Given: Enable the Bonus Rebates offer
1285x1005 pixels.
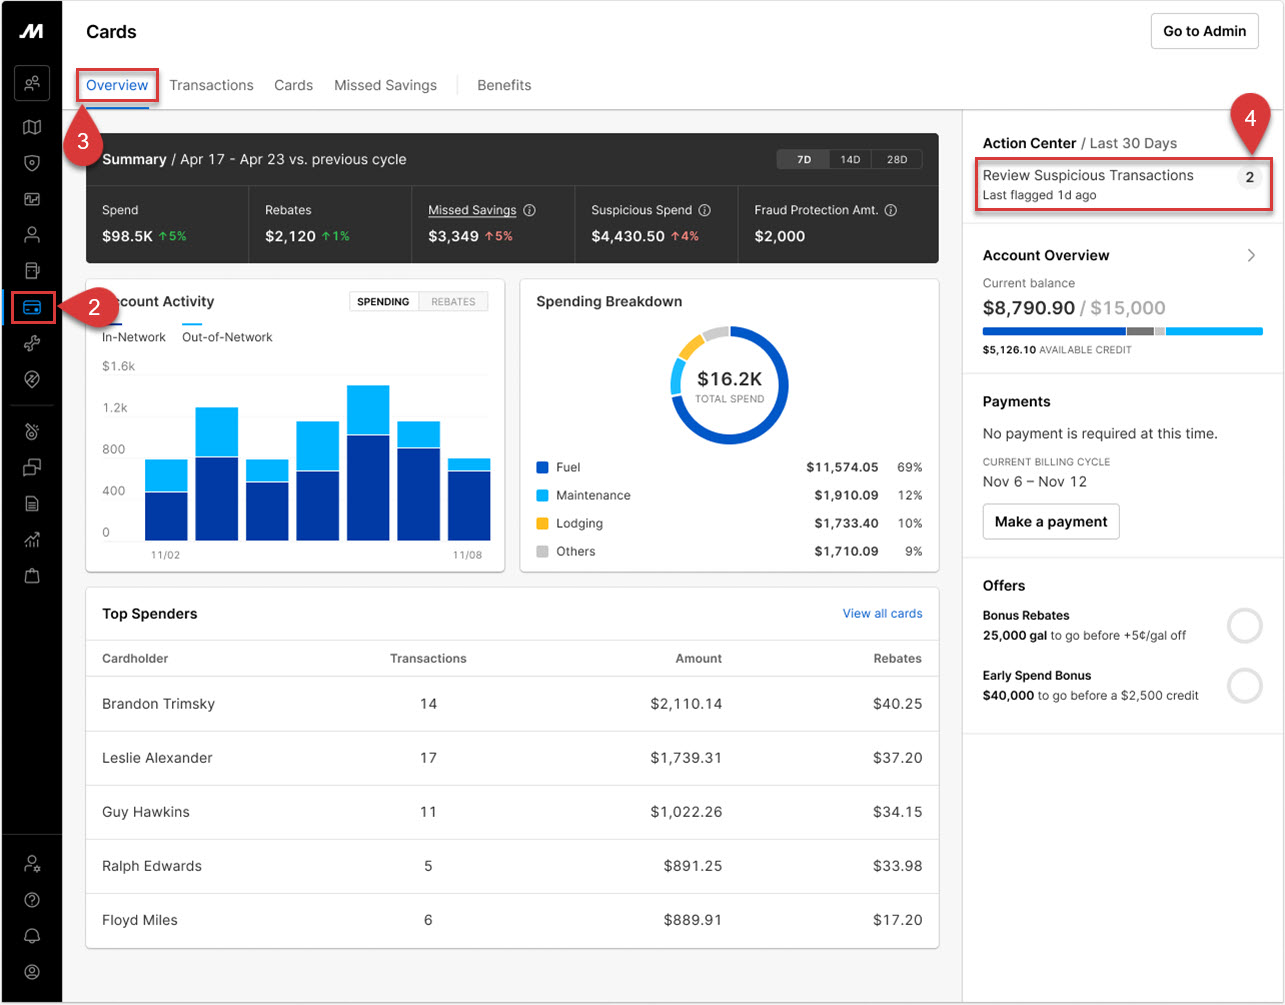Looking at the screenshot, I should pyautogui.click(x=1245, y=625).
